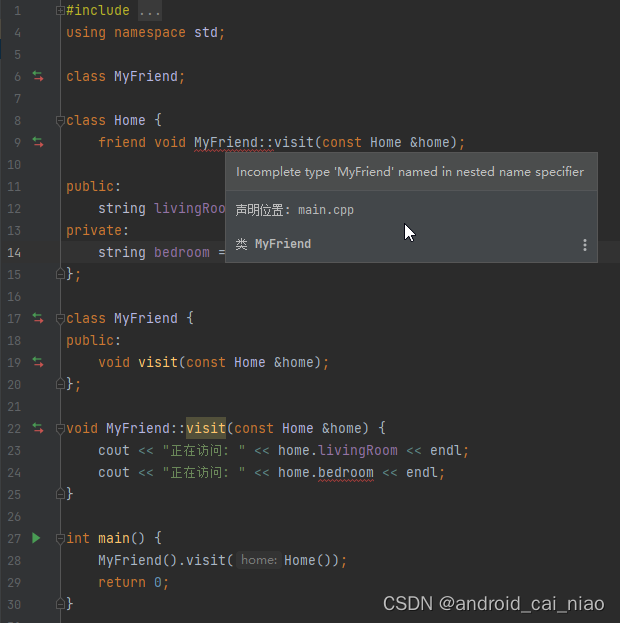Viewport: 620px width, 623px height.
Task: Click 'public:' on line 18
Action: [x=93, y=341]
